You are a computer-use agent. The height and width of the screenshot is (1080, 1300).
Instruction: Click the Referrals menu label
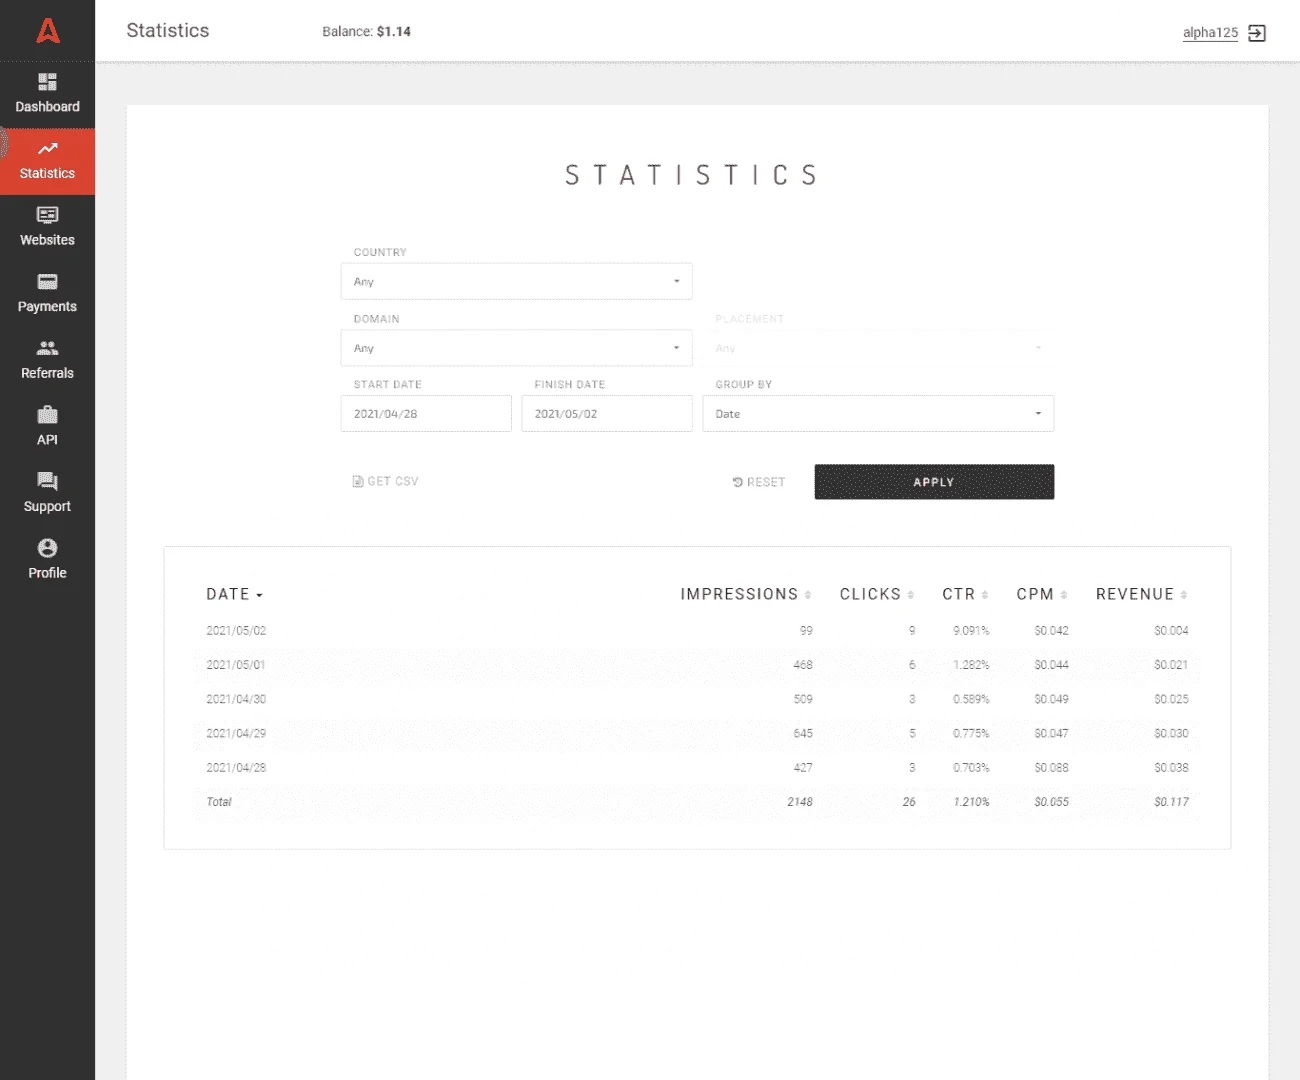[x=47, y=373]
